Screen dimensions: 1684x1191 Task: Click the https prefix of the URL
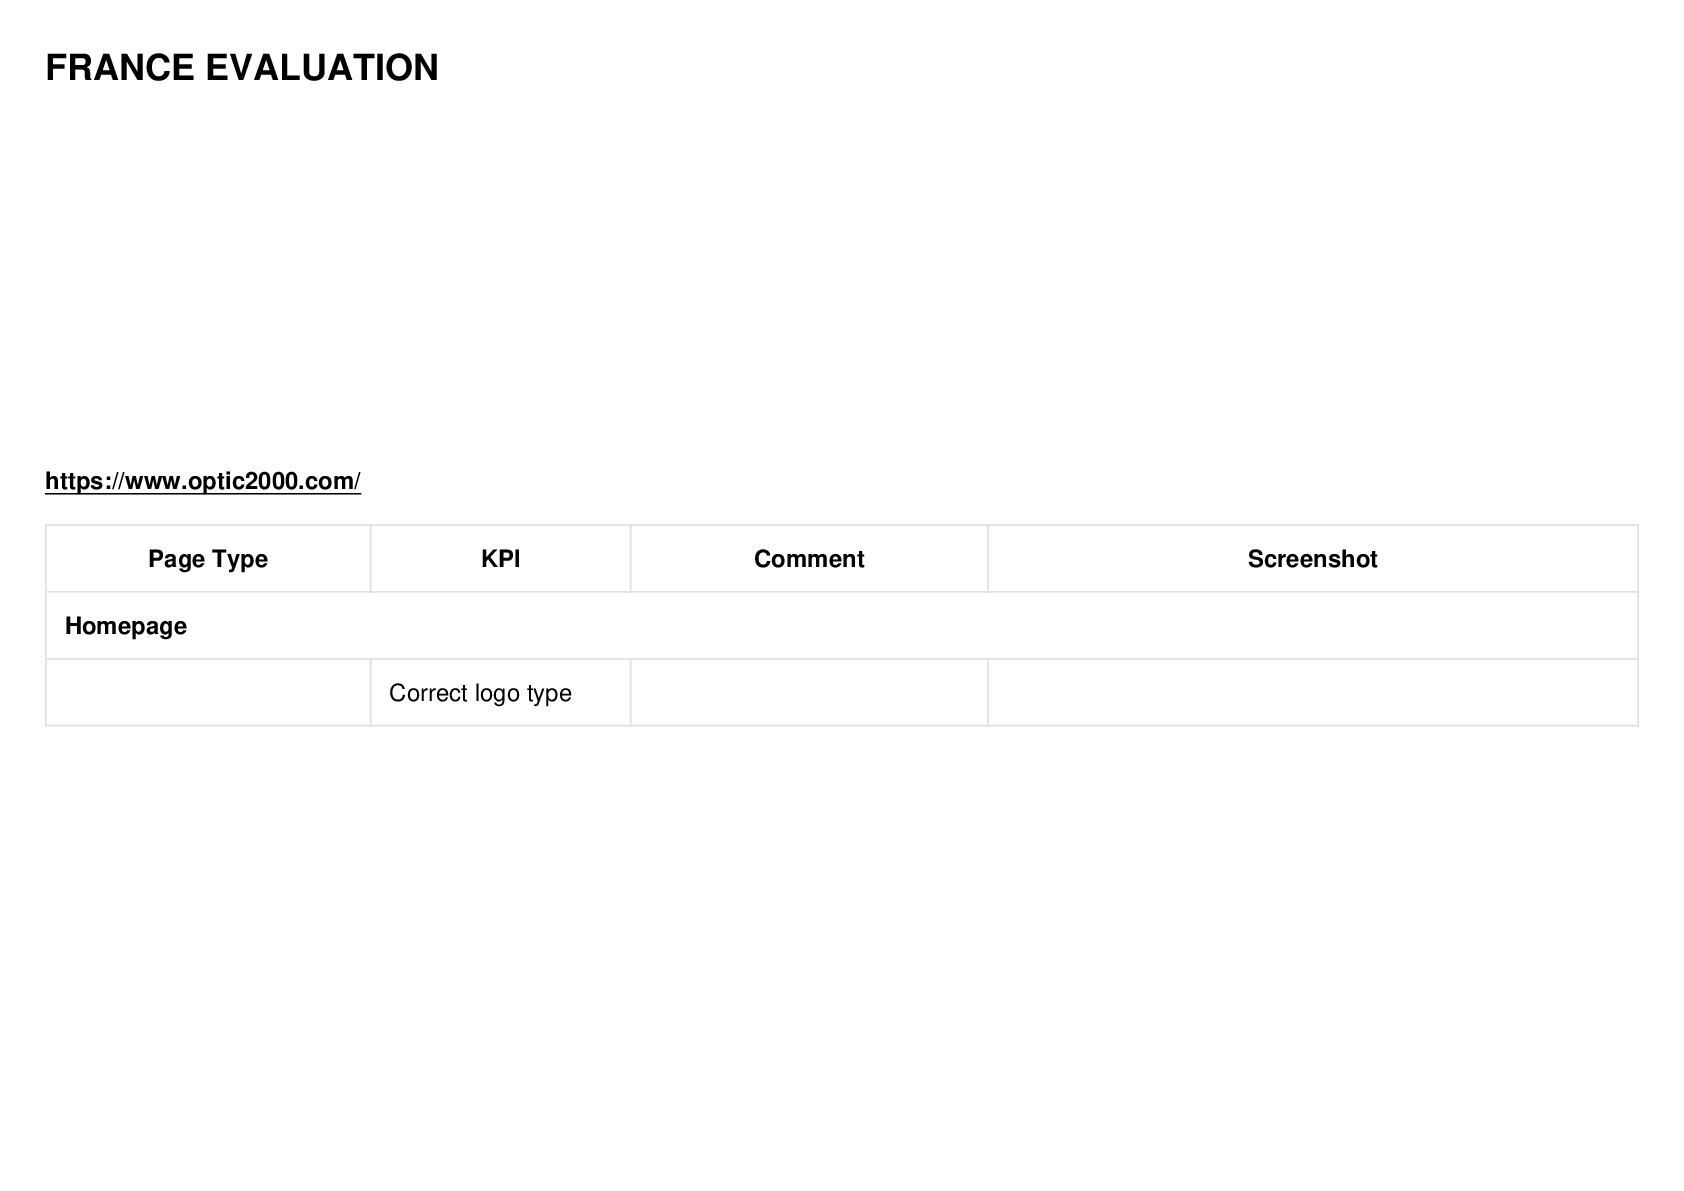tap(77, 481)
